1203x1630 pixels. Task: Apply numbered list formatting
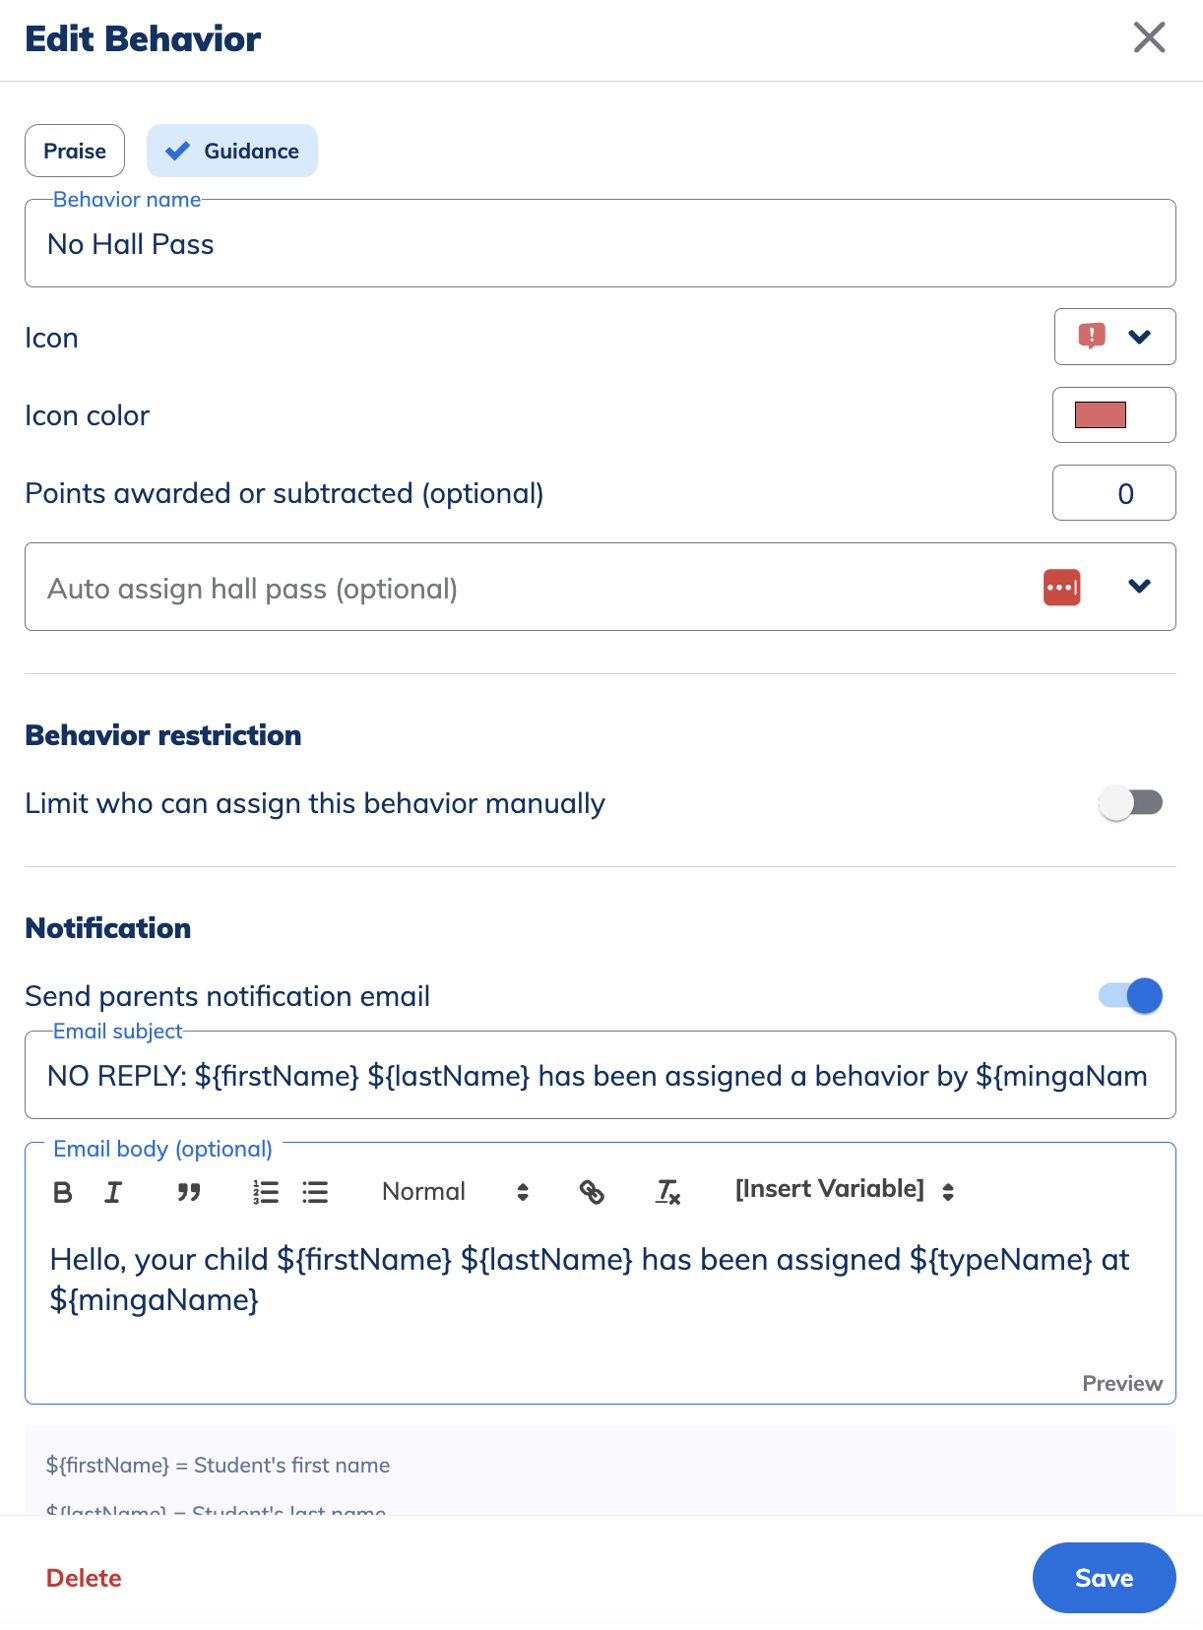tap(265, 1192)
